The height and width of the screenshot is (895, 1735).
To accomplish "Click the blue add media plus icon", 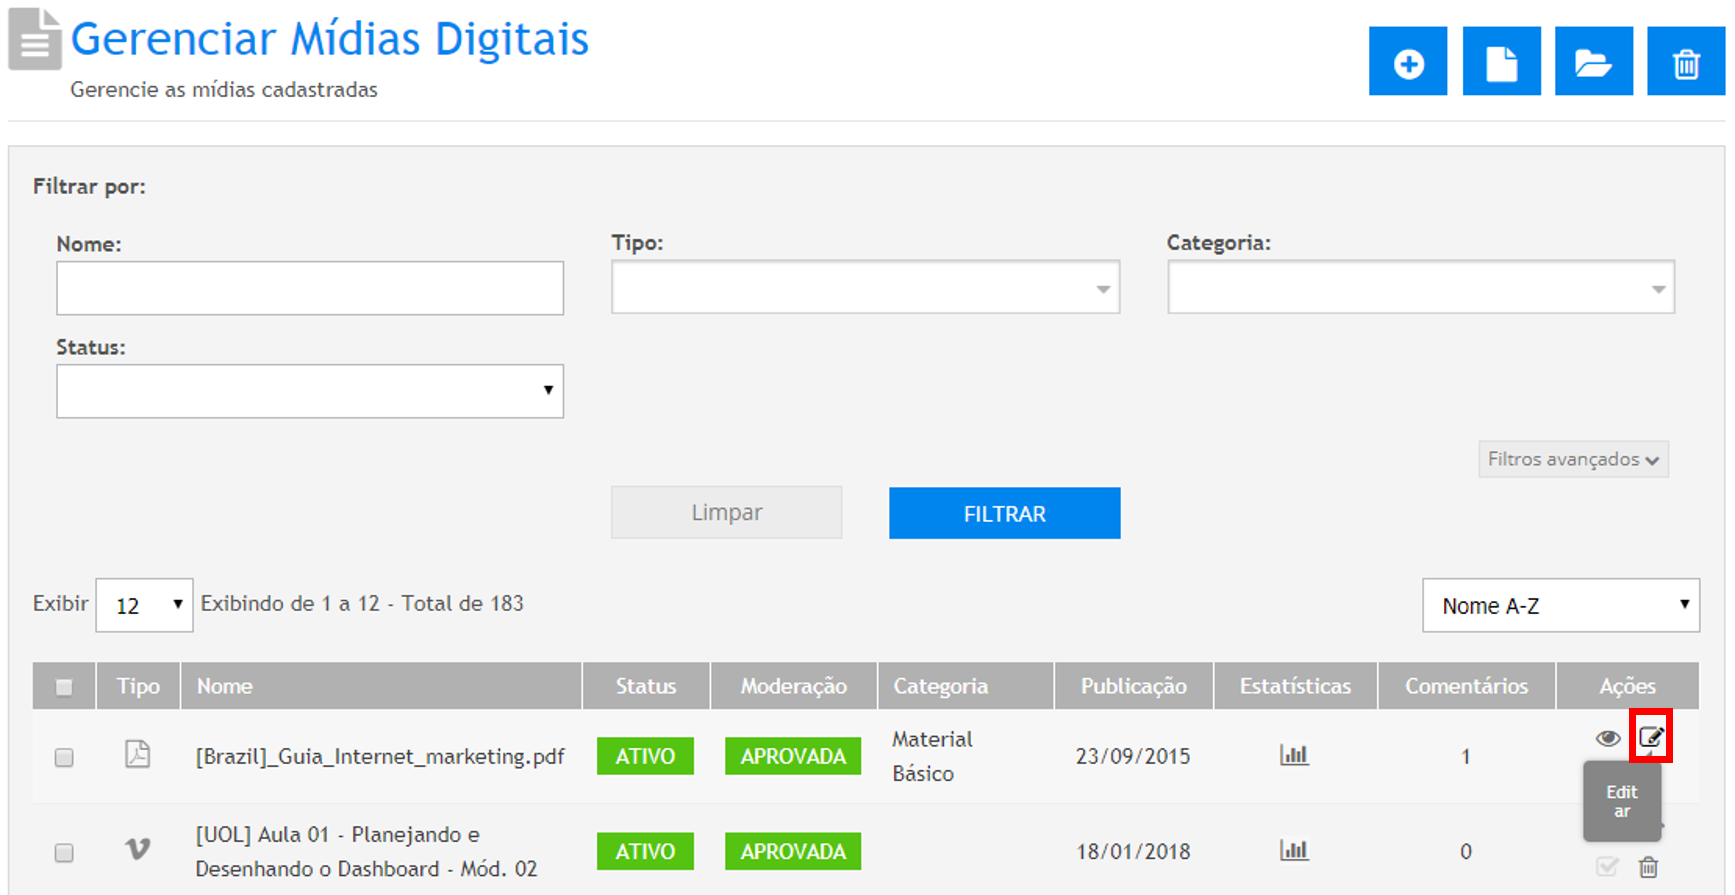I will pyautogui.click(x=1407, y=62).
